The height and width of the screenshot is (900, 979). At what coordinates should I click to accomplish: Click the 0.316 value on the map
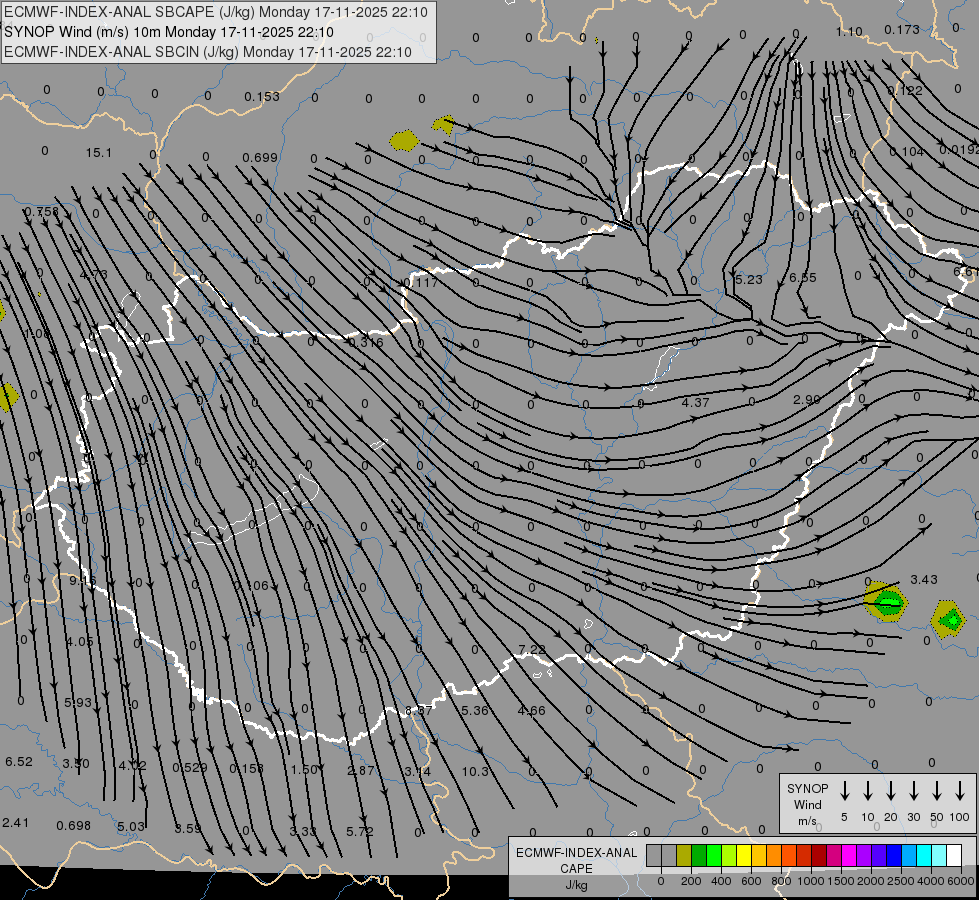[366, 342]
